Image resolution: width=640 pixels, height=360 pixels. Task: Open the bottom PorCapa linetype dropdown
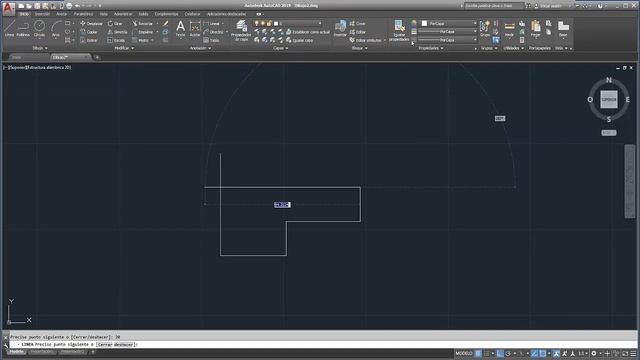(447, 40)
